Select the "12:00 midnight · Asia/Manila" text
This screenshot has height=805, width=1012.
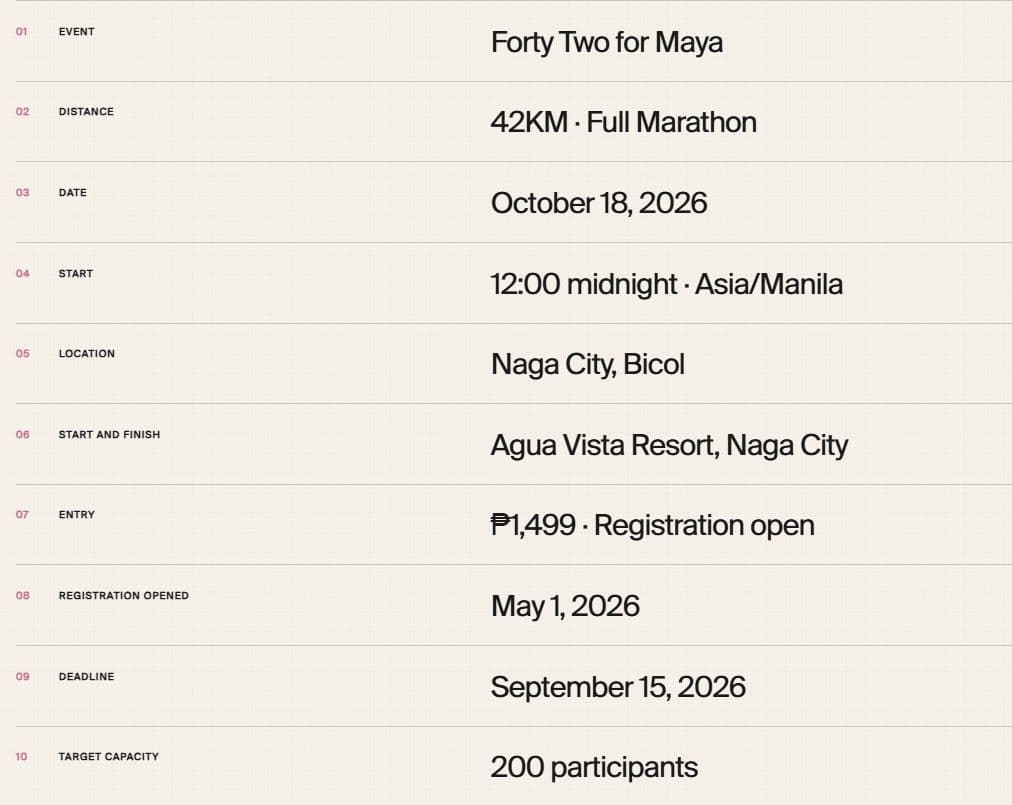click(x=666, y=285)
